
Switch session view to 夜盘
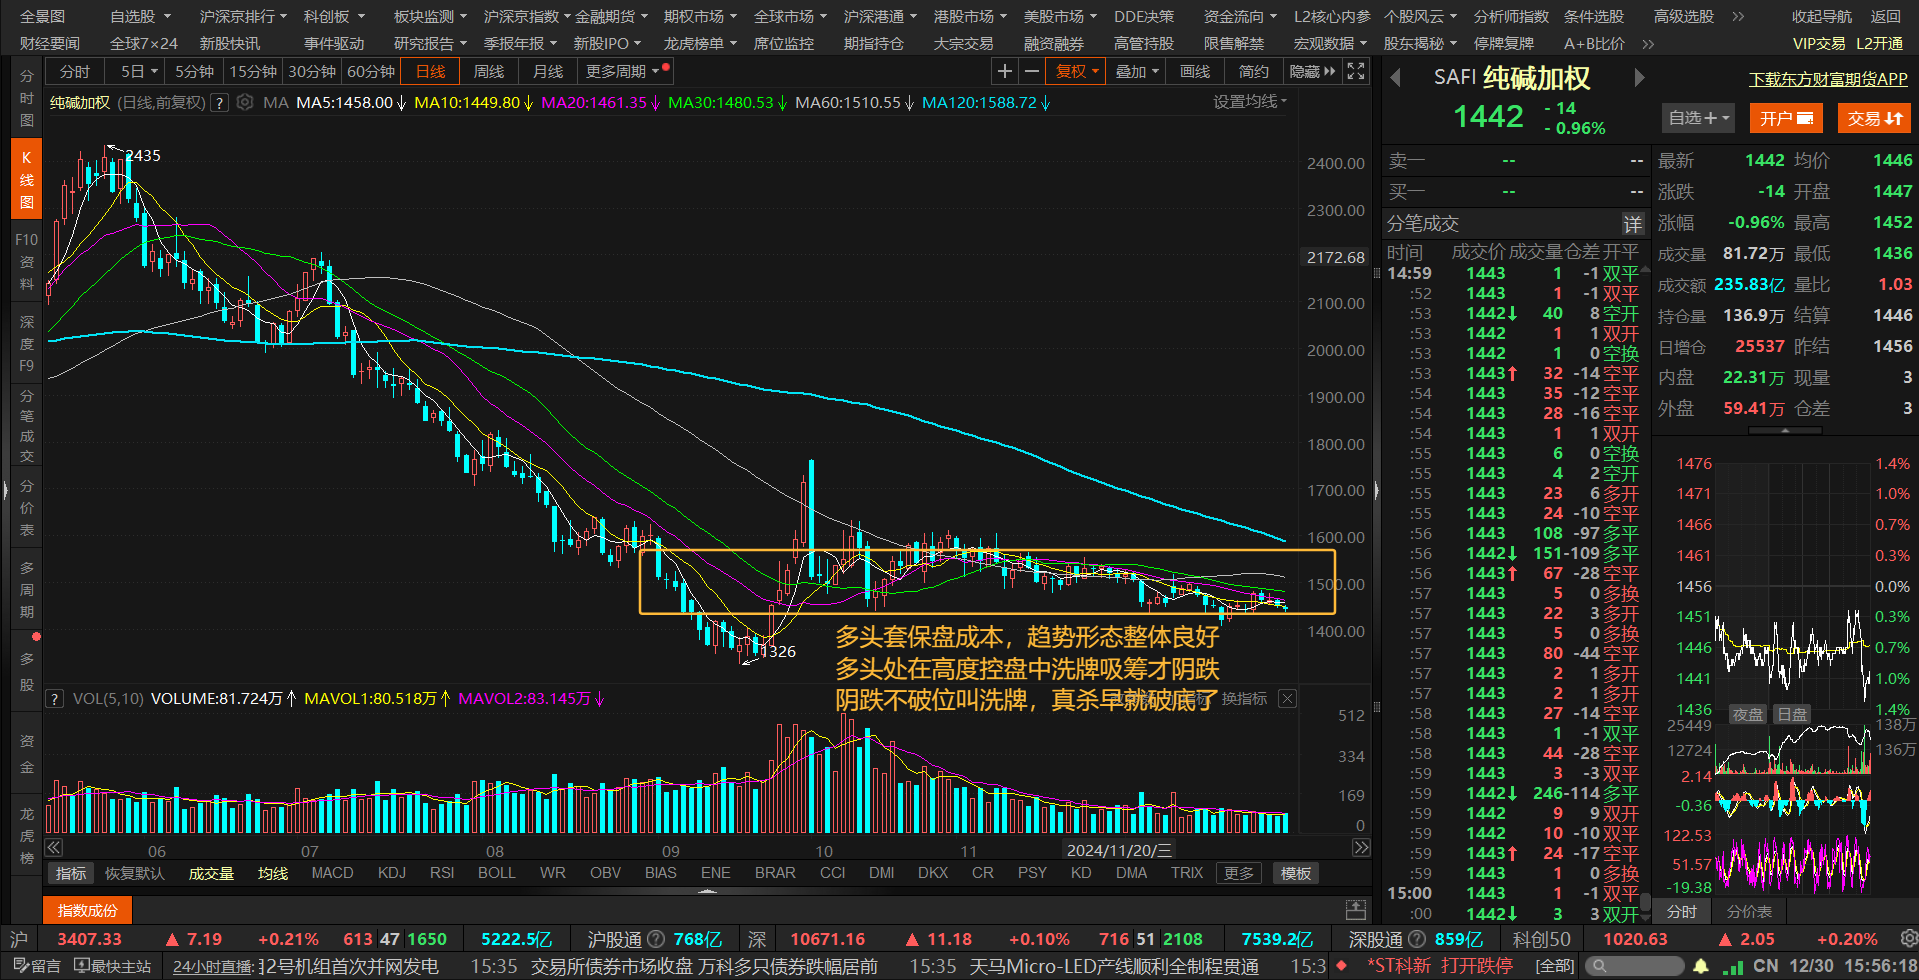[x=1748, y=714]
